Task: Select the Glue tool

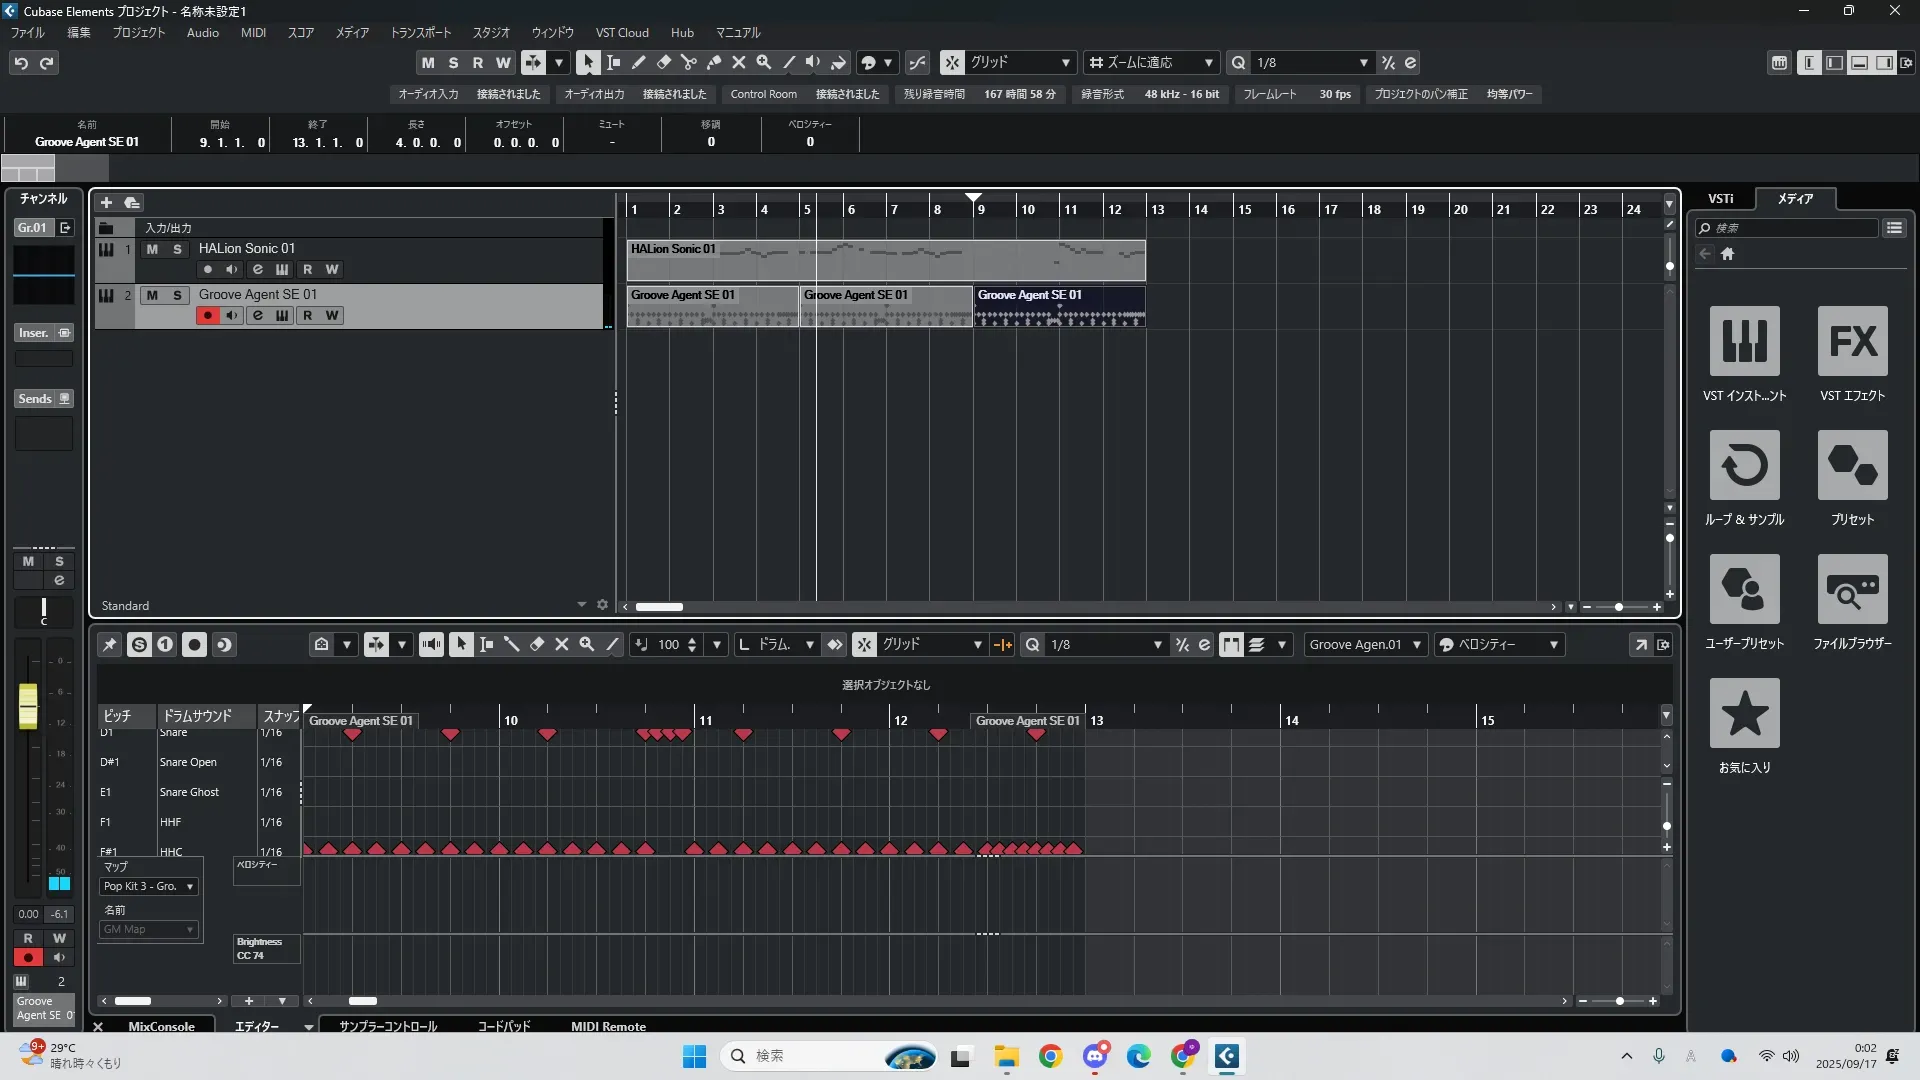Action: point(714,62)
